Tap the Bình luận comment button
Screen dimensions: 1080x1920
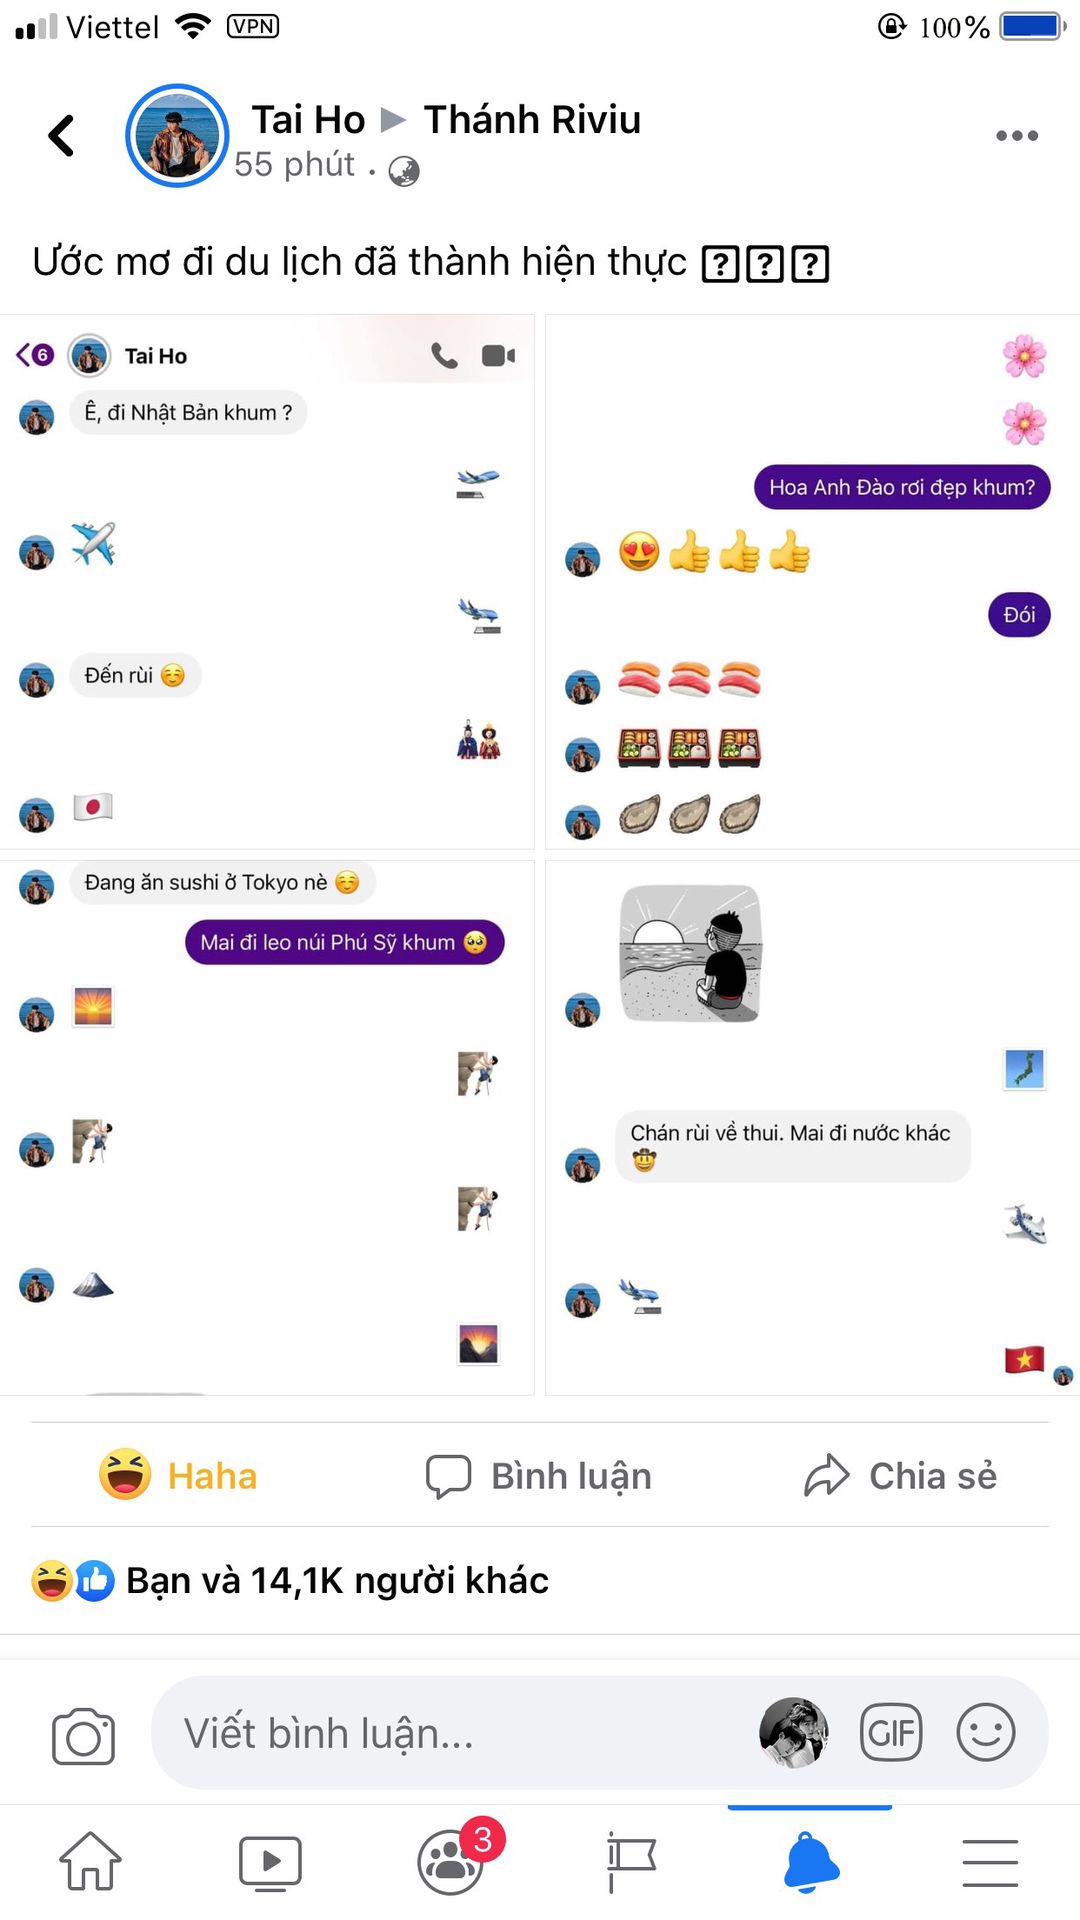pyautogui.click(x=539, y=1476)
